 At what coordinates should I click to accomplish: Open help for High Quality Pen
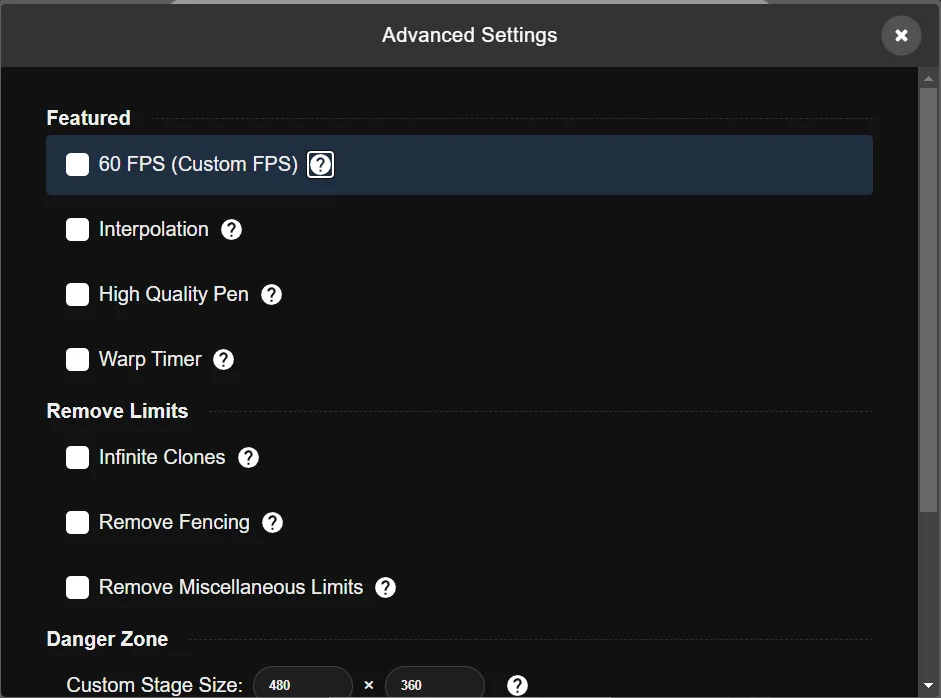pyautogui.click(x=271, y=294)
